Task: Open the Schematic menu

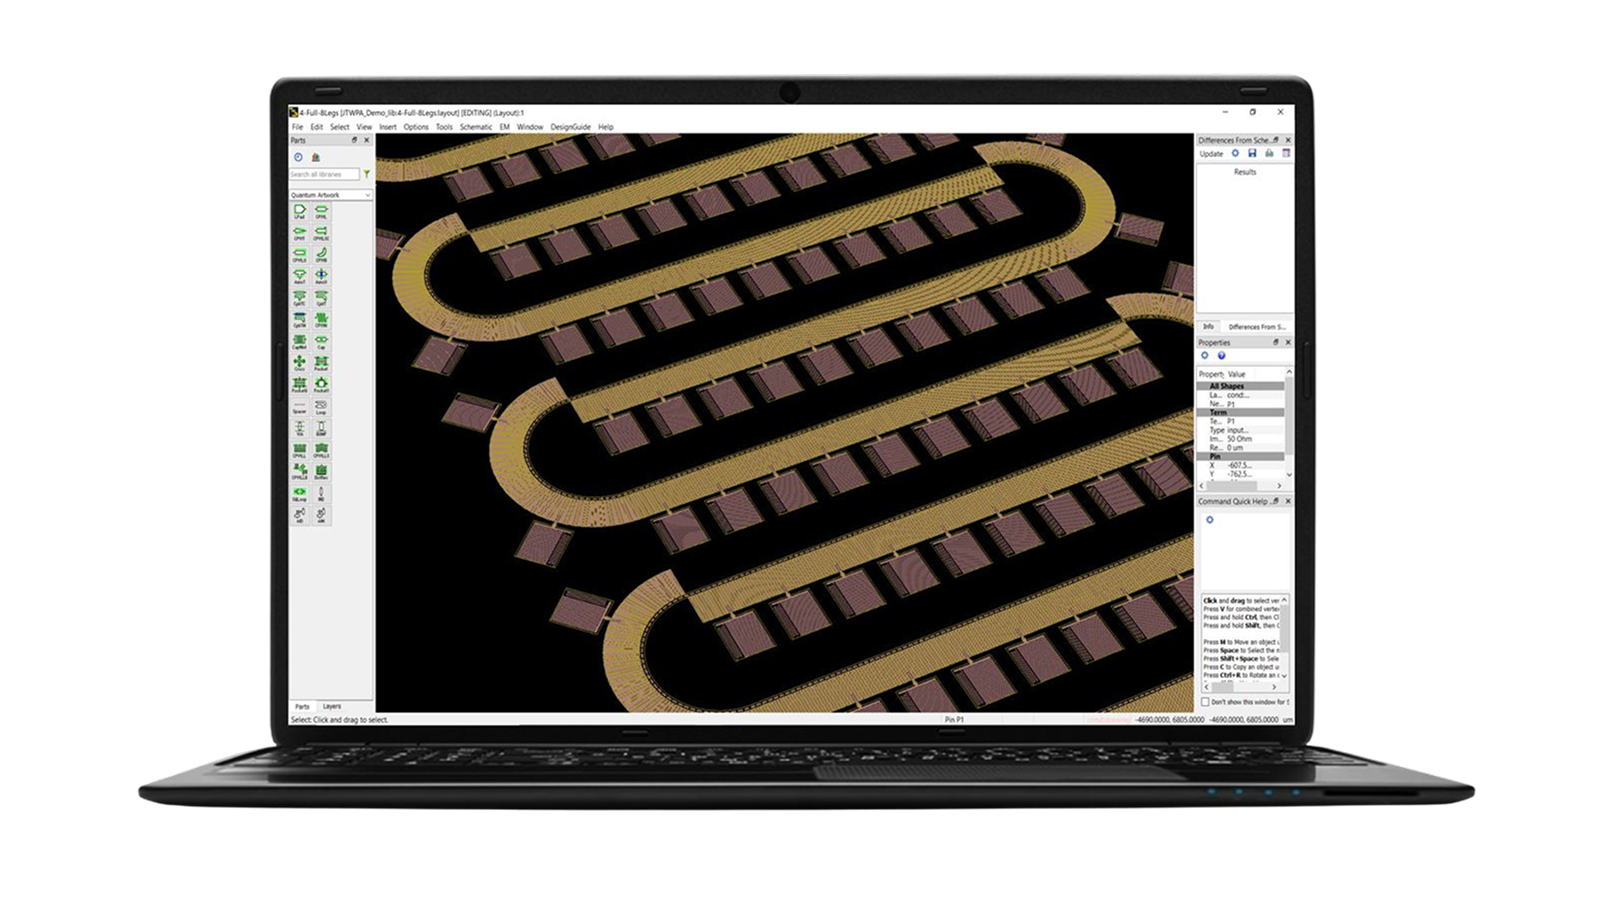Action: point(476,127)
